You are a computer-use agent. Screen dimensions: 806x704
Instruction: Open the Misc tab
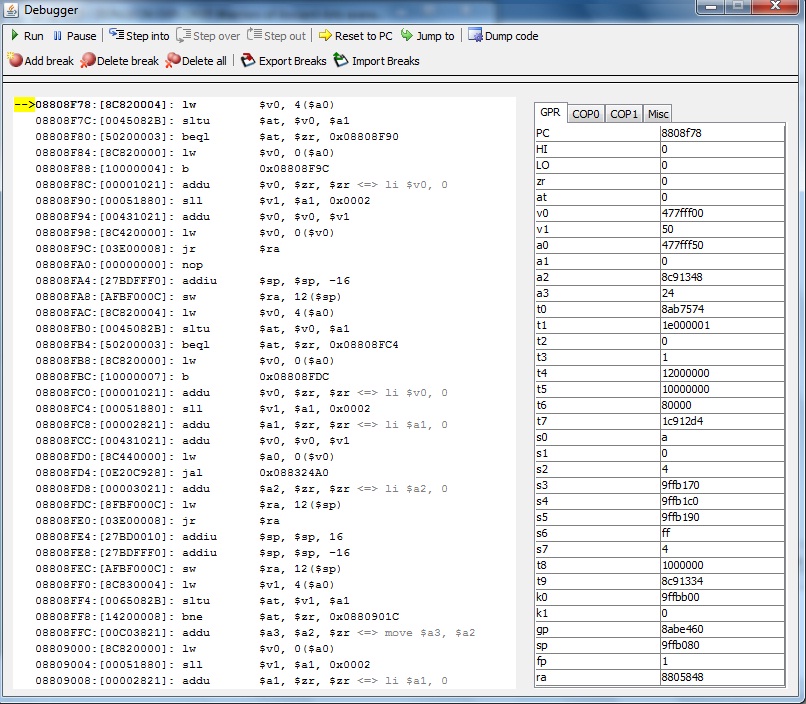tap(657, 114)
